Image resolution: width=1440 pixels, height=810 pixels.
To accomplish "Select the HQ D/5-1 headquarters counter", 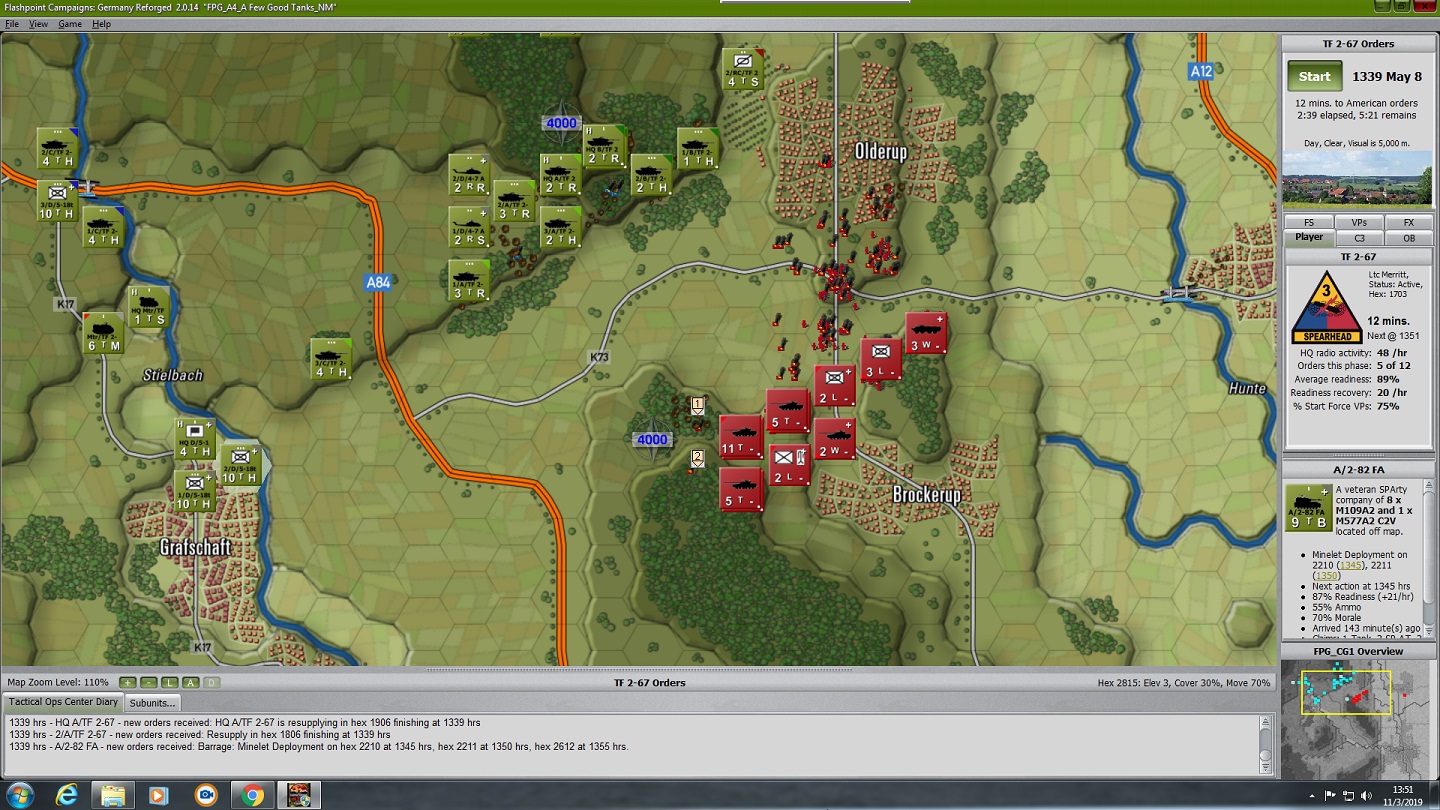I will point(195,439).
